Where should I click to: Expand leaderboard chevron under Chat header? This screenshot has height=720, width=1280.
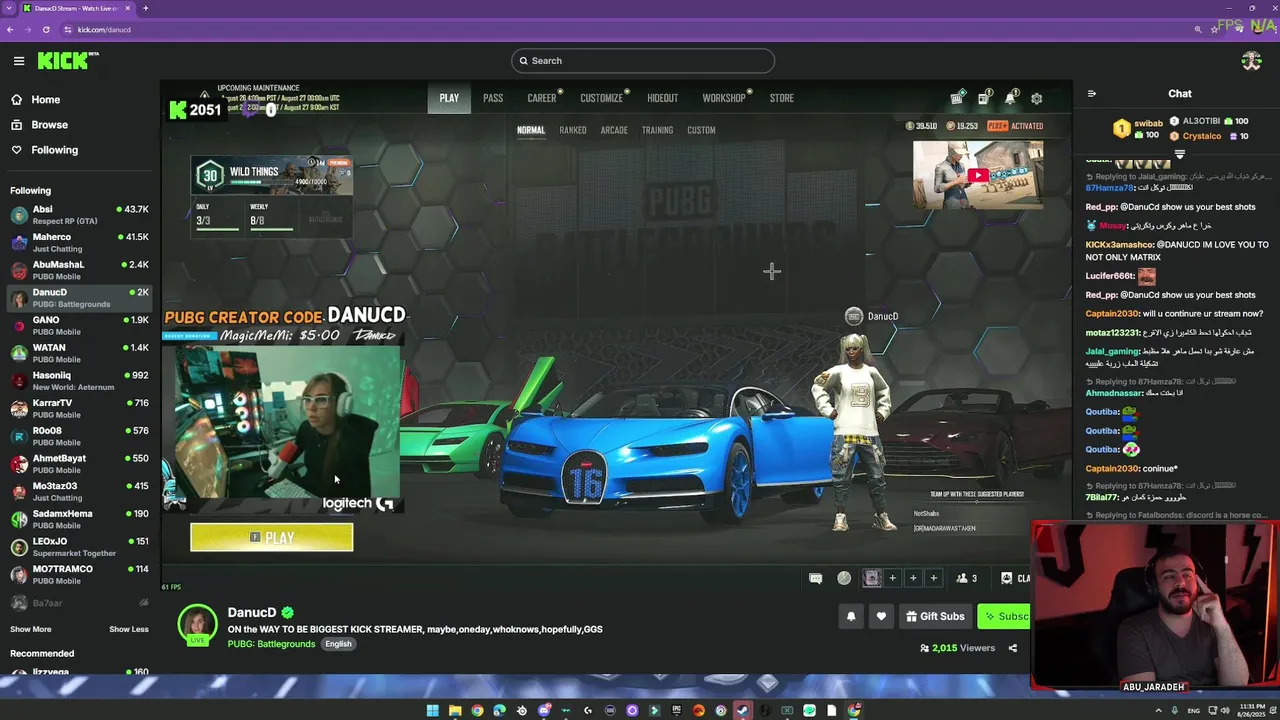click(x=1179, y=154)
